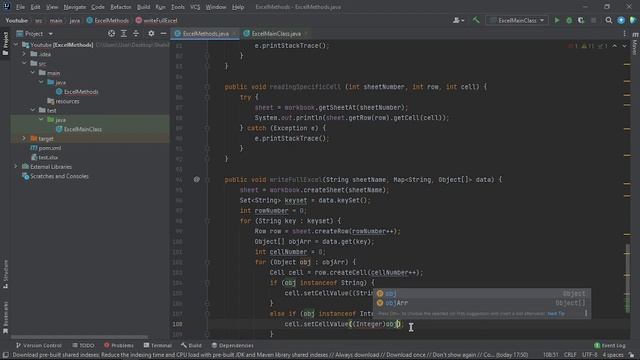Open Bookmarks side tool window
The image size is (640, 360).
(x=5, y=318)
